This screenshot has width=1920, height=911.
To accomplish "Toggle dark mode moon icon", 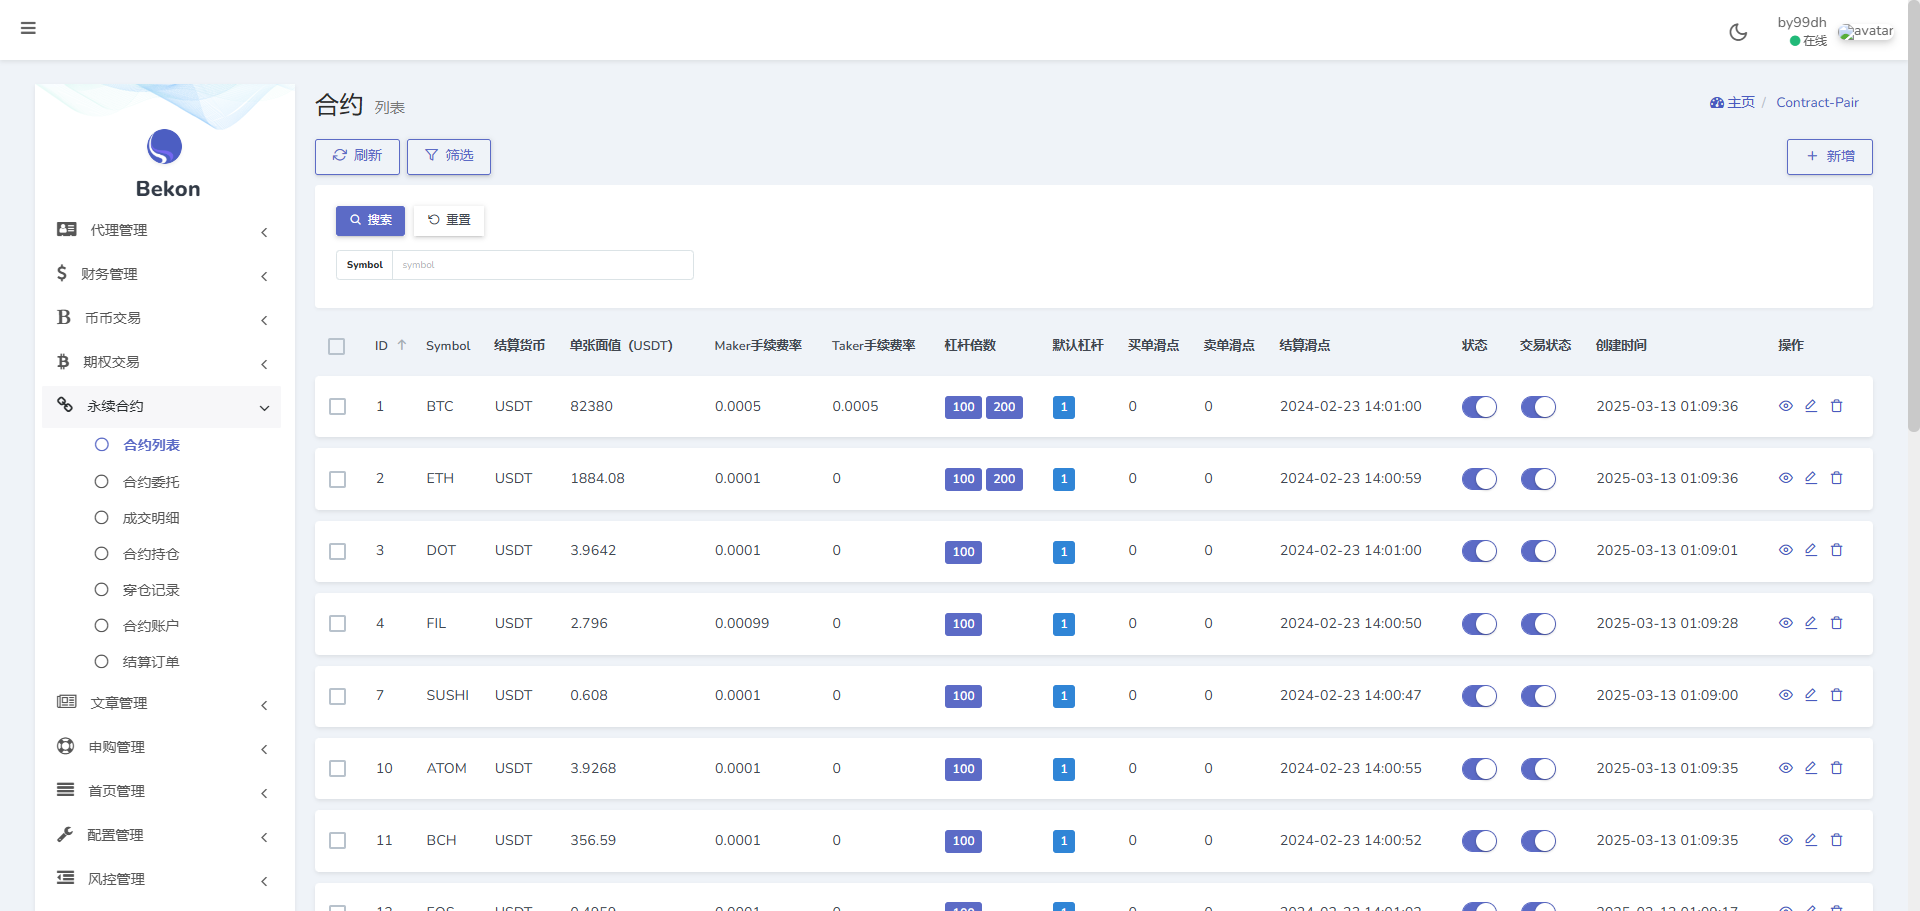I will [1738, 32].
